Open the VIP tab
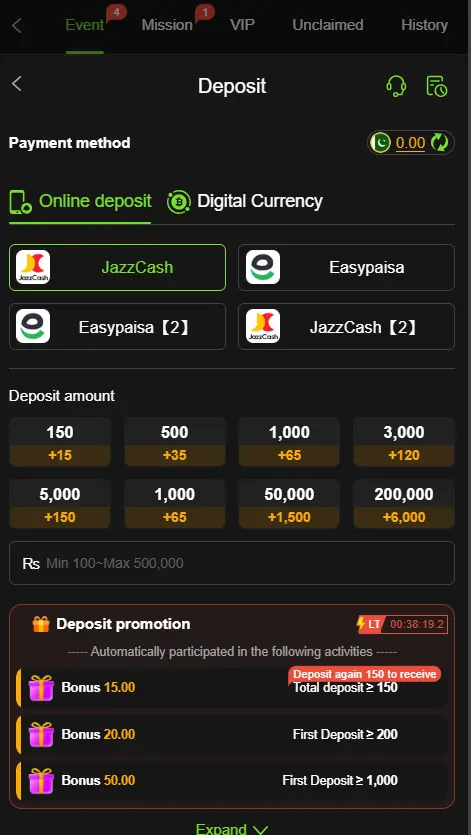 (x=242, y=25)
